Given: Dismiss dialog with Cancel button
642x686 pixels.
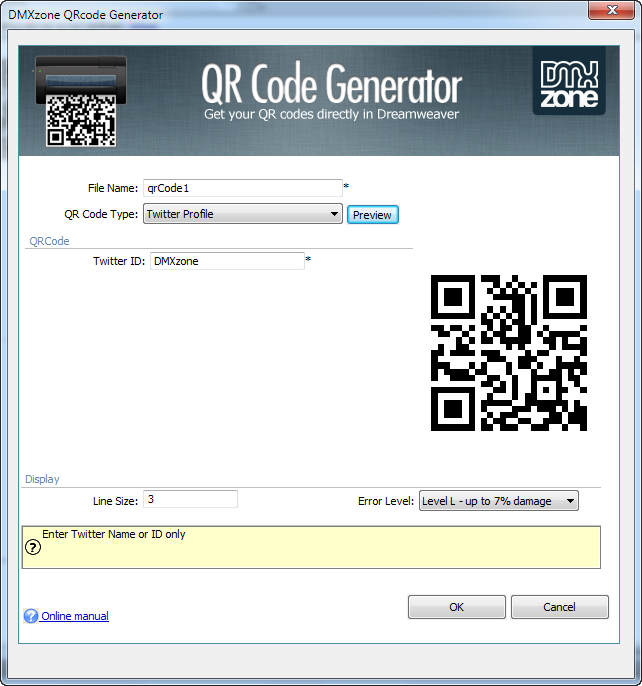Looking at the screenshot, I should 559,607.
